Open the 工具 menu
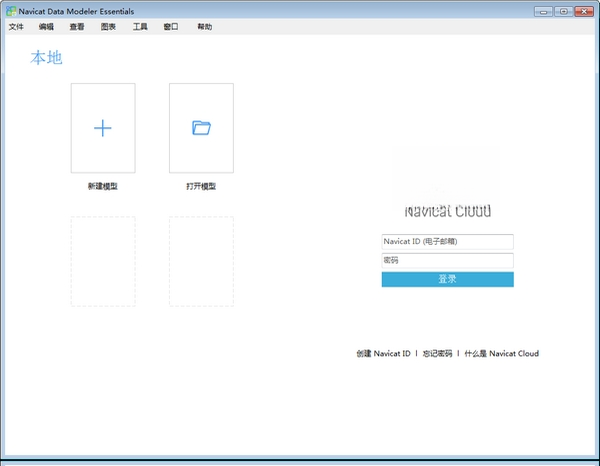 click(x=140, y=27)
